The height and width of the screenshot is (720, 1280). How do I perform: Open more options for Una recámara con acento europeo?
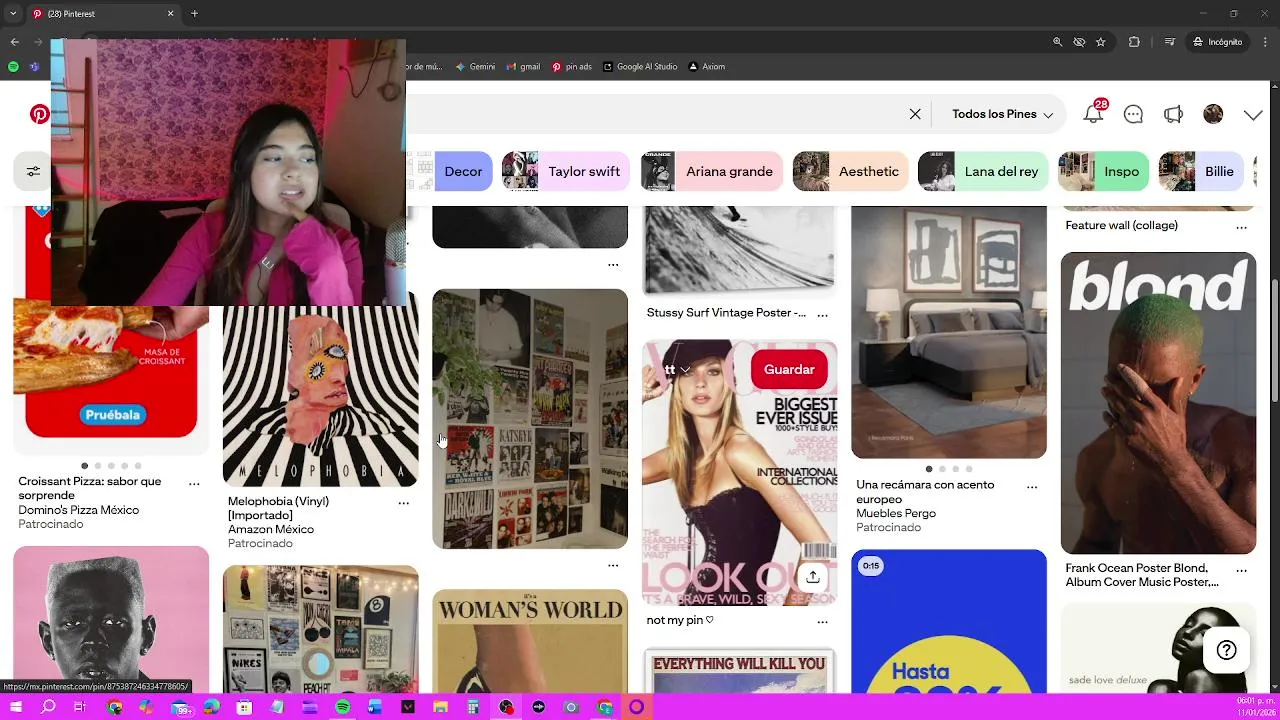[x=1032, y=486]
